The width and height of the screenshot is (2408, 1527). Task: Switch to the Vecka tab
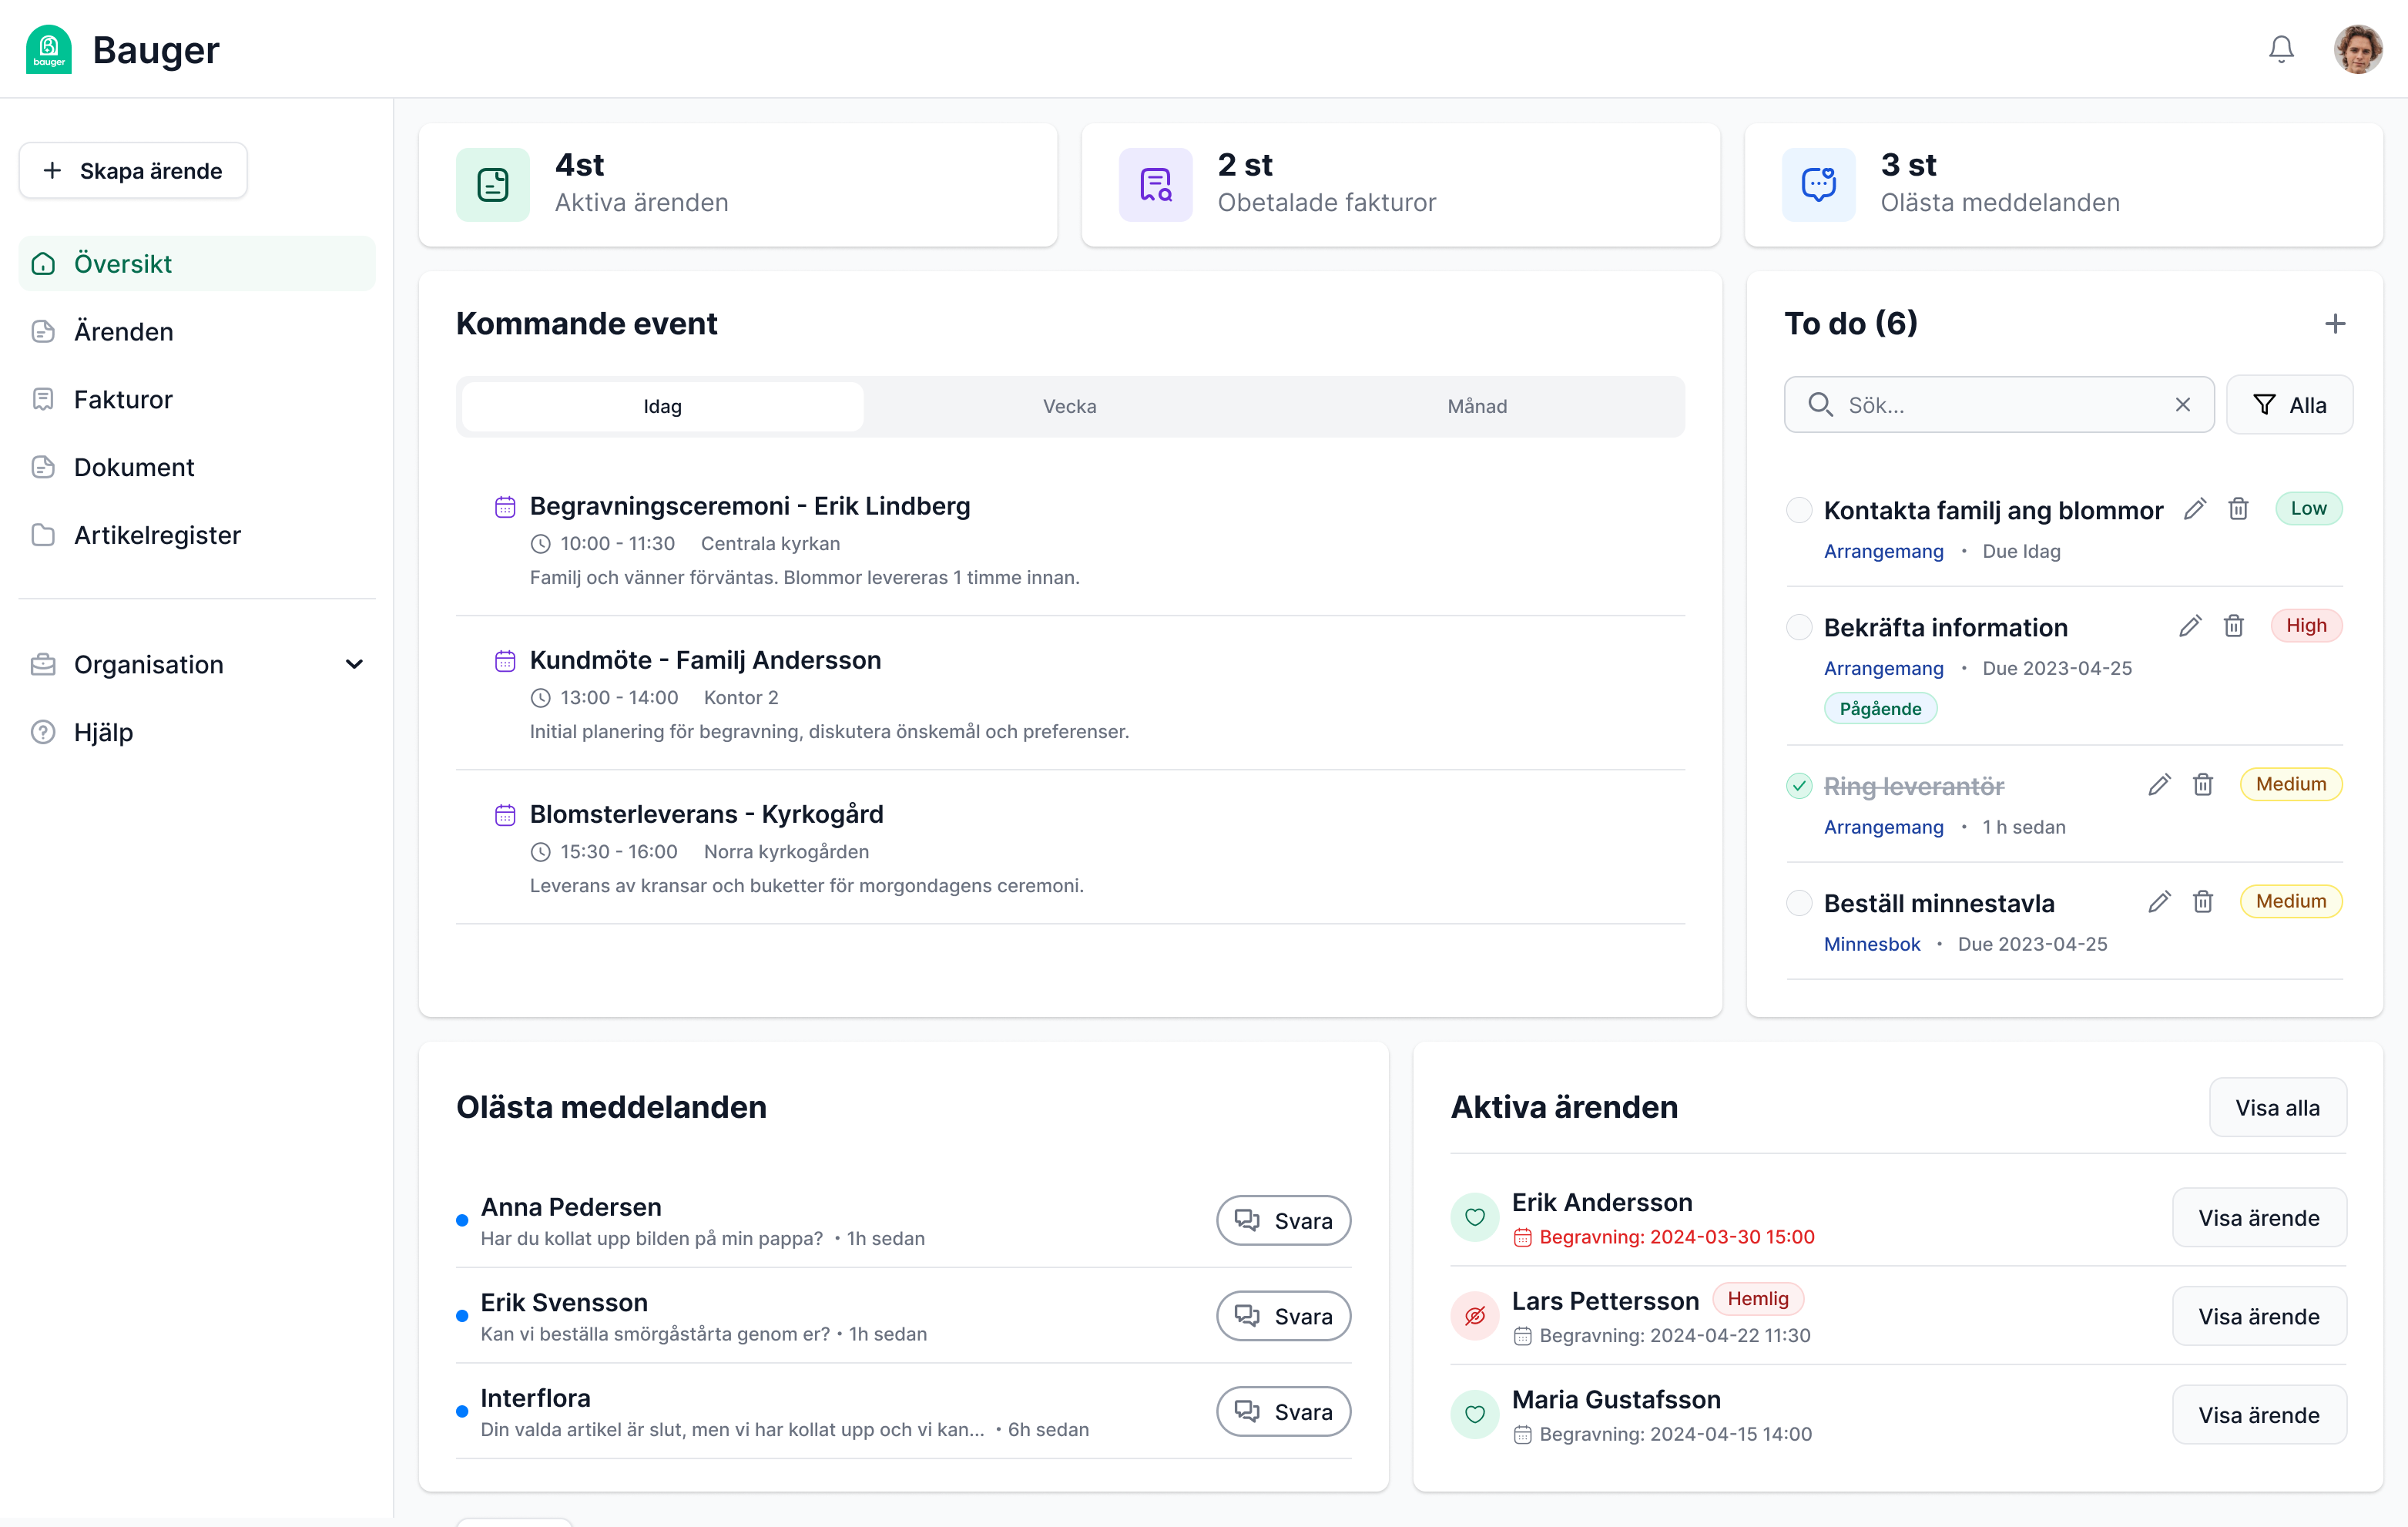coord(1069,407)
